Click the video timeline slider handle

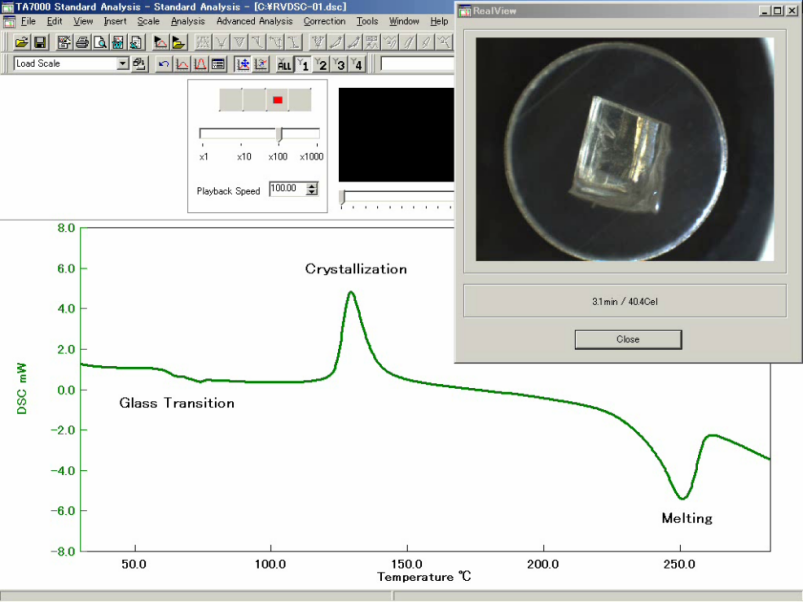point(343,198)
